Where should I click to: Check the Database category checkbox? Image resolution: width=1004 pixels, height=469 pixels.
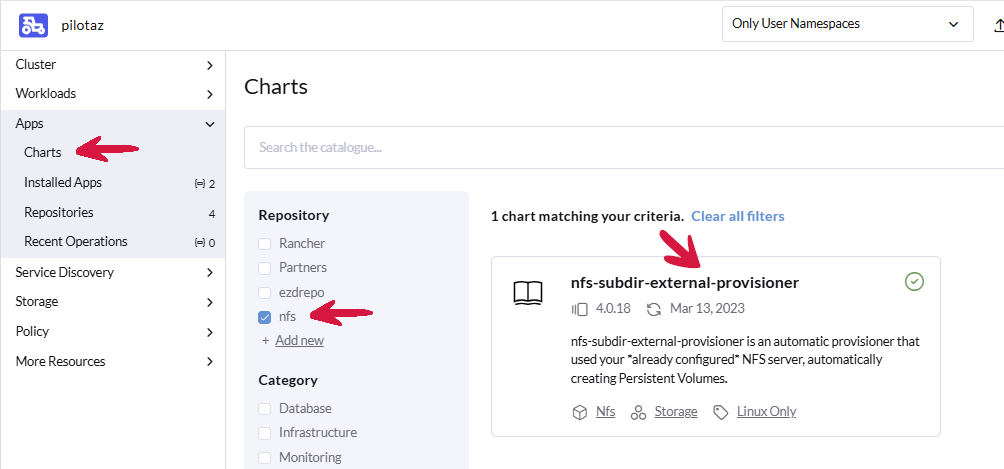(x=265, y=409)
